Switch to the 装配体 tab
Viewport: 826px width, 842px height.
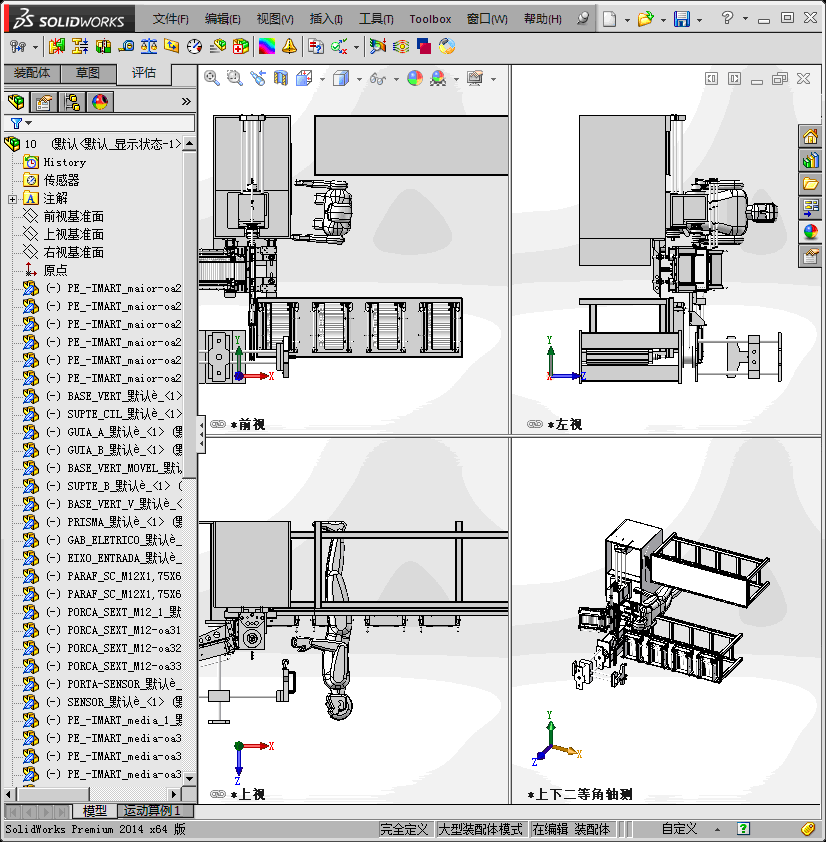pos(32,73)
